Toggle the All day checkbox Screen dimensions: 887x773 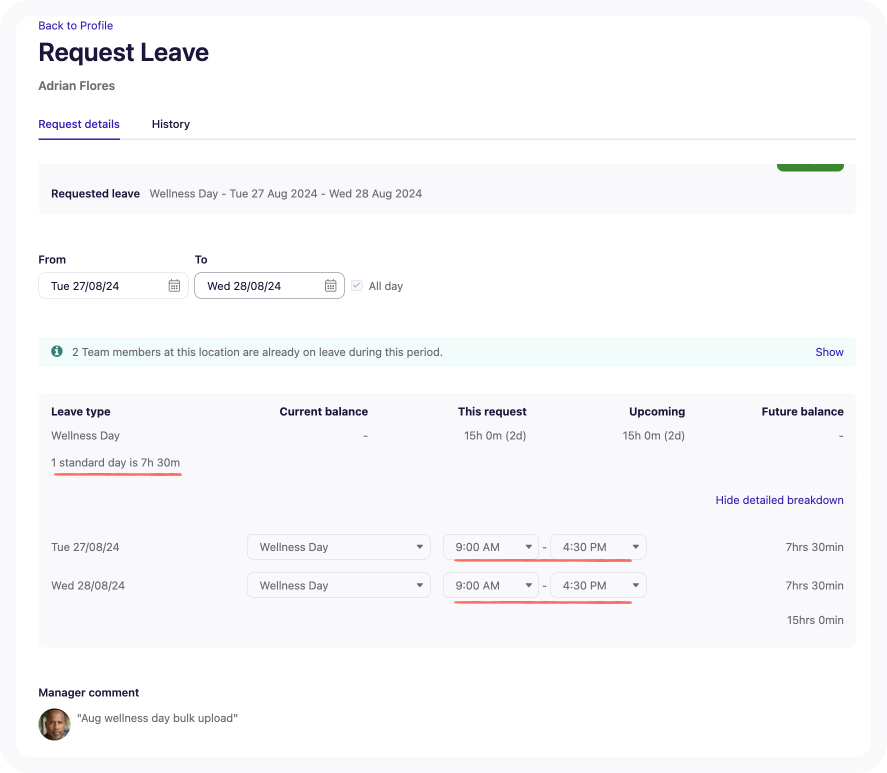coord(356,285)
